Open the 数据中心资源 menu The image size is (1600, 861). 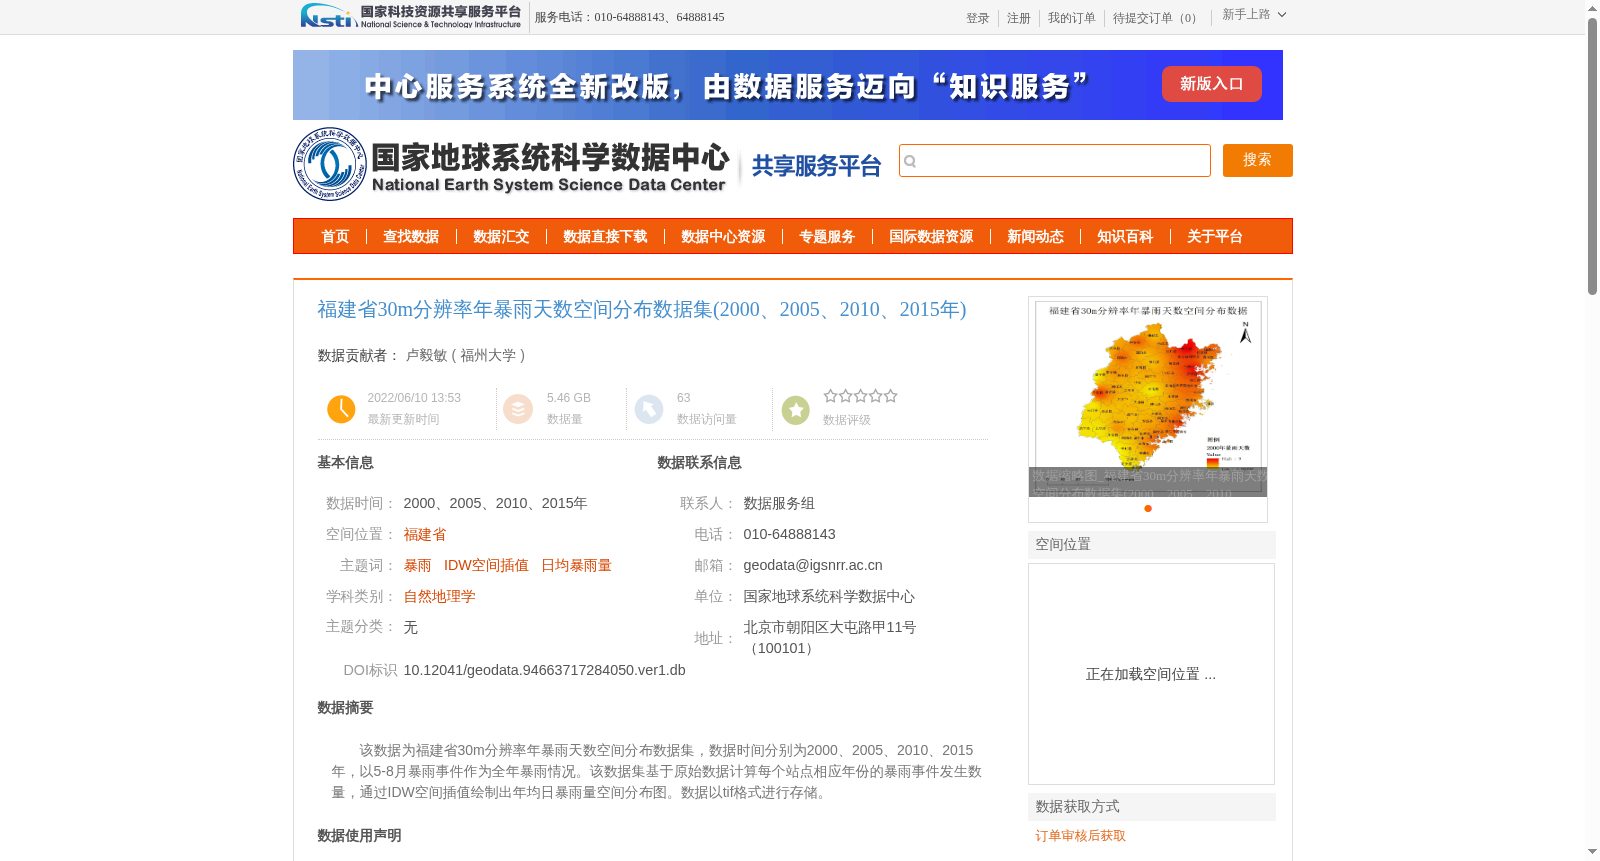(x=723, y=236)
